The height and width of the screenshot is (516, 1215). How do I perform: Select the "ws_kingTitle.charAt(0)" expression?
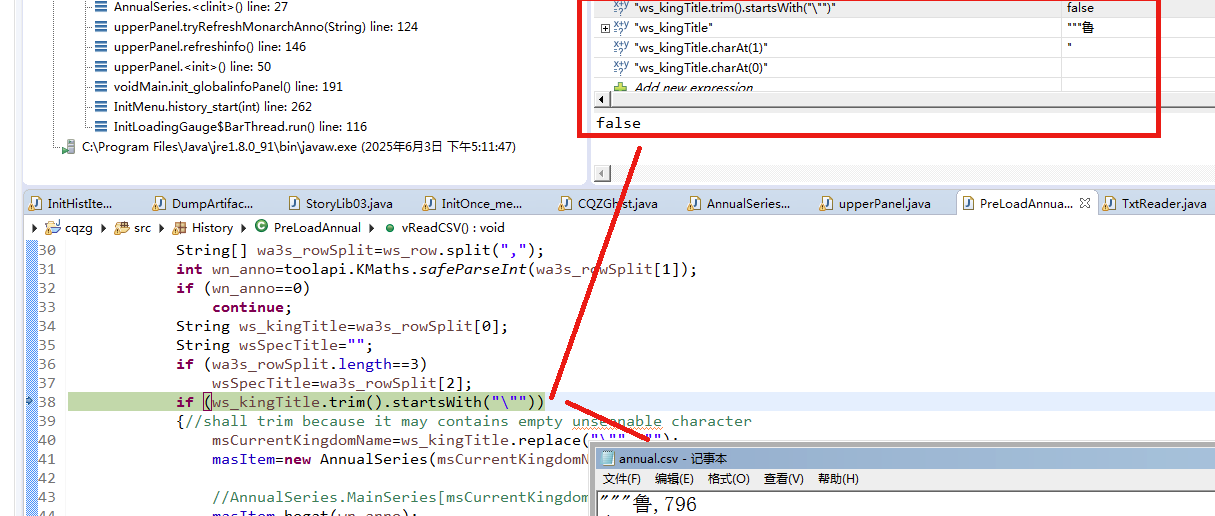tap(700, 68)
